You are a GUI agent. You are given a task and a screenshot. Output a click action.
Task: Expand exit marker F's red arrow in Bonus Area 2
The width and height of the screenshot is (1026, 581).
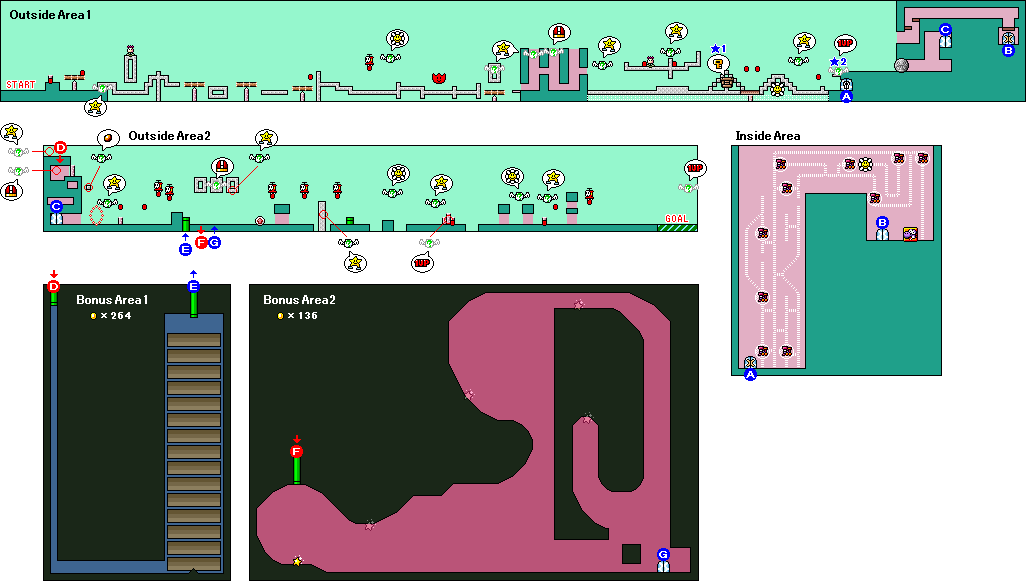coord(295,440)
